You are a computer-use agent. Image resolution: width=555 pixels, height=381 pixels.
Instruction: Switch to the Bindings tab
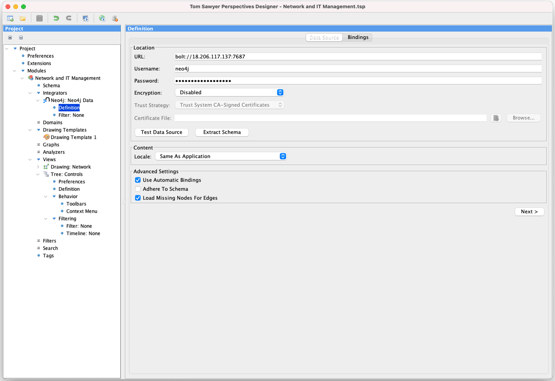357,37
